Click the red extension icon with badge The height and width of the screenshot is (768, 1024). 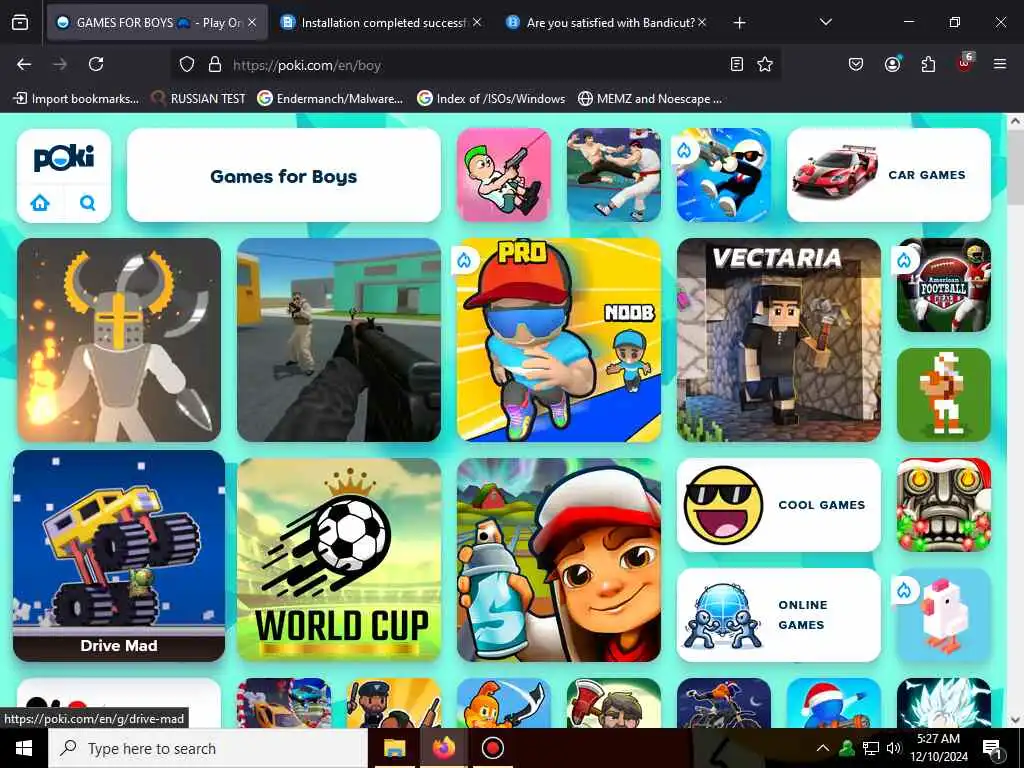pyautogui.click(x=965, y=63)
